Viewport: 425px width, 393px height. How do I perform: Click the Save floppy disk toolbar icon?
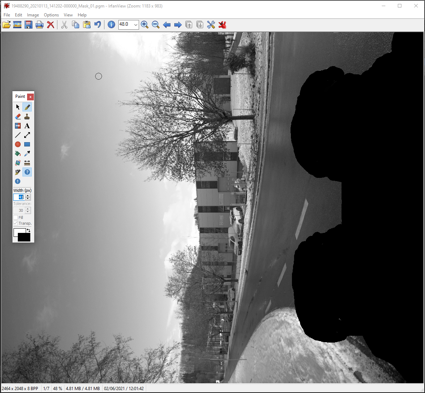28,25
